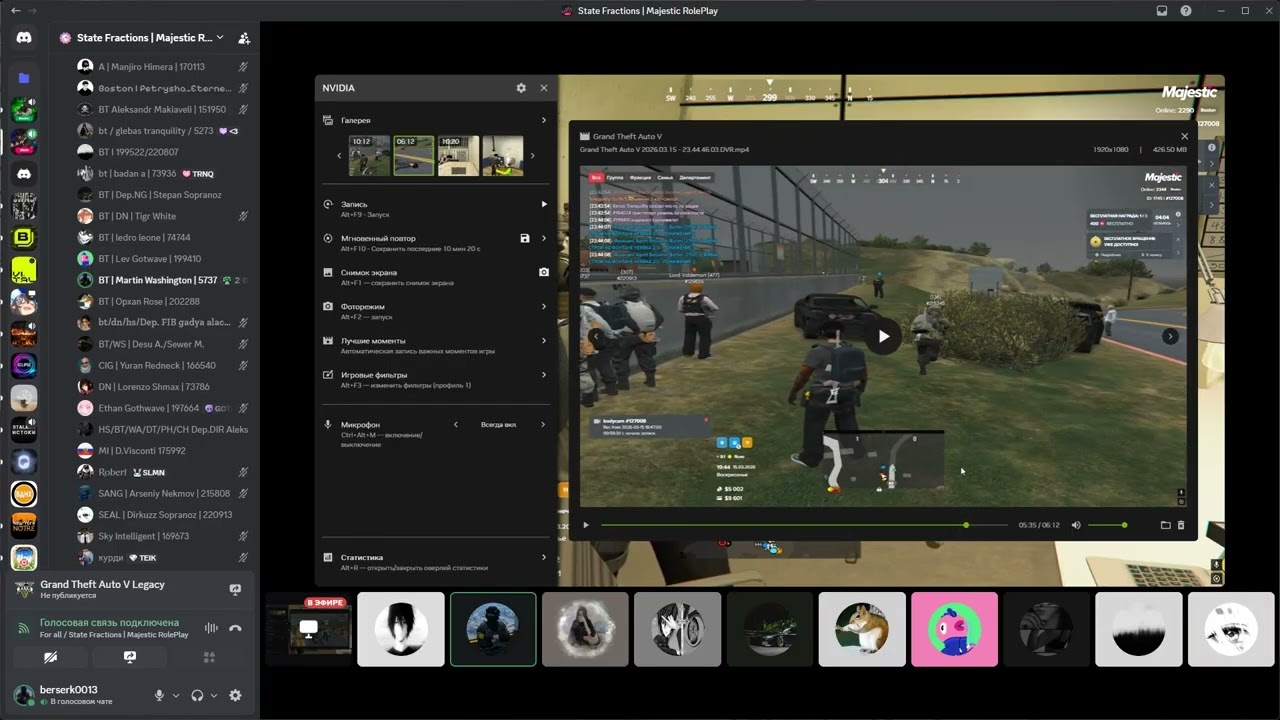Open headphone output options dropdown arrow

(x=214, y=695)
